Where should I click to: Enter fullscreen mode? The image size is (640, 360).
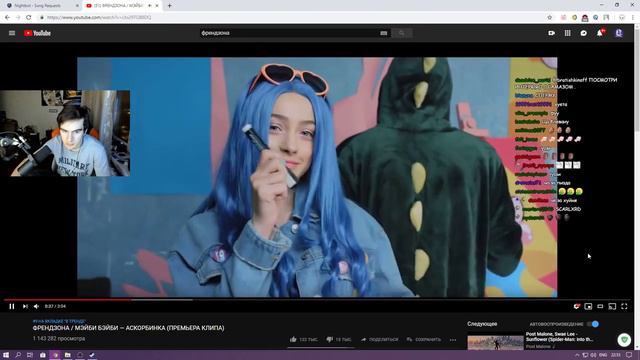pyautogui.click(x=624, y=306)
